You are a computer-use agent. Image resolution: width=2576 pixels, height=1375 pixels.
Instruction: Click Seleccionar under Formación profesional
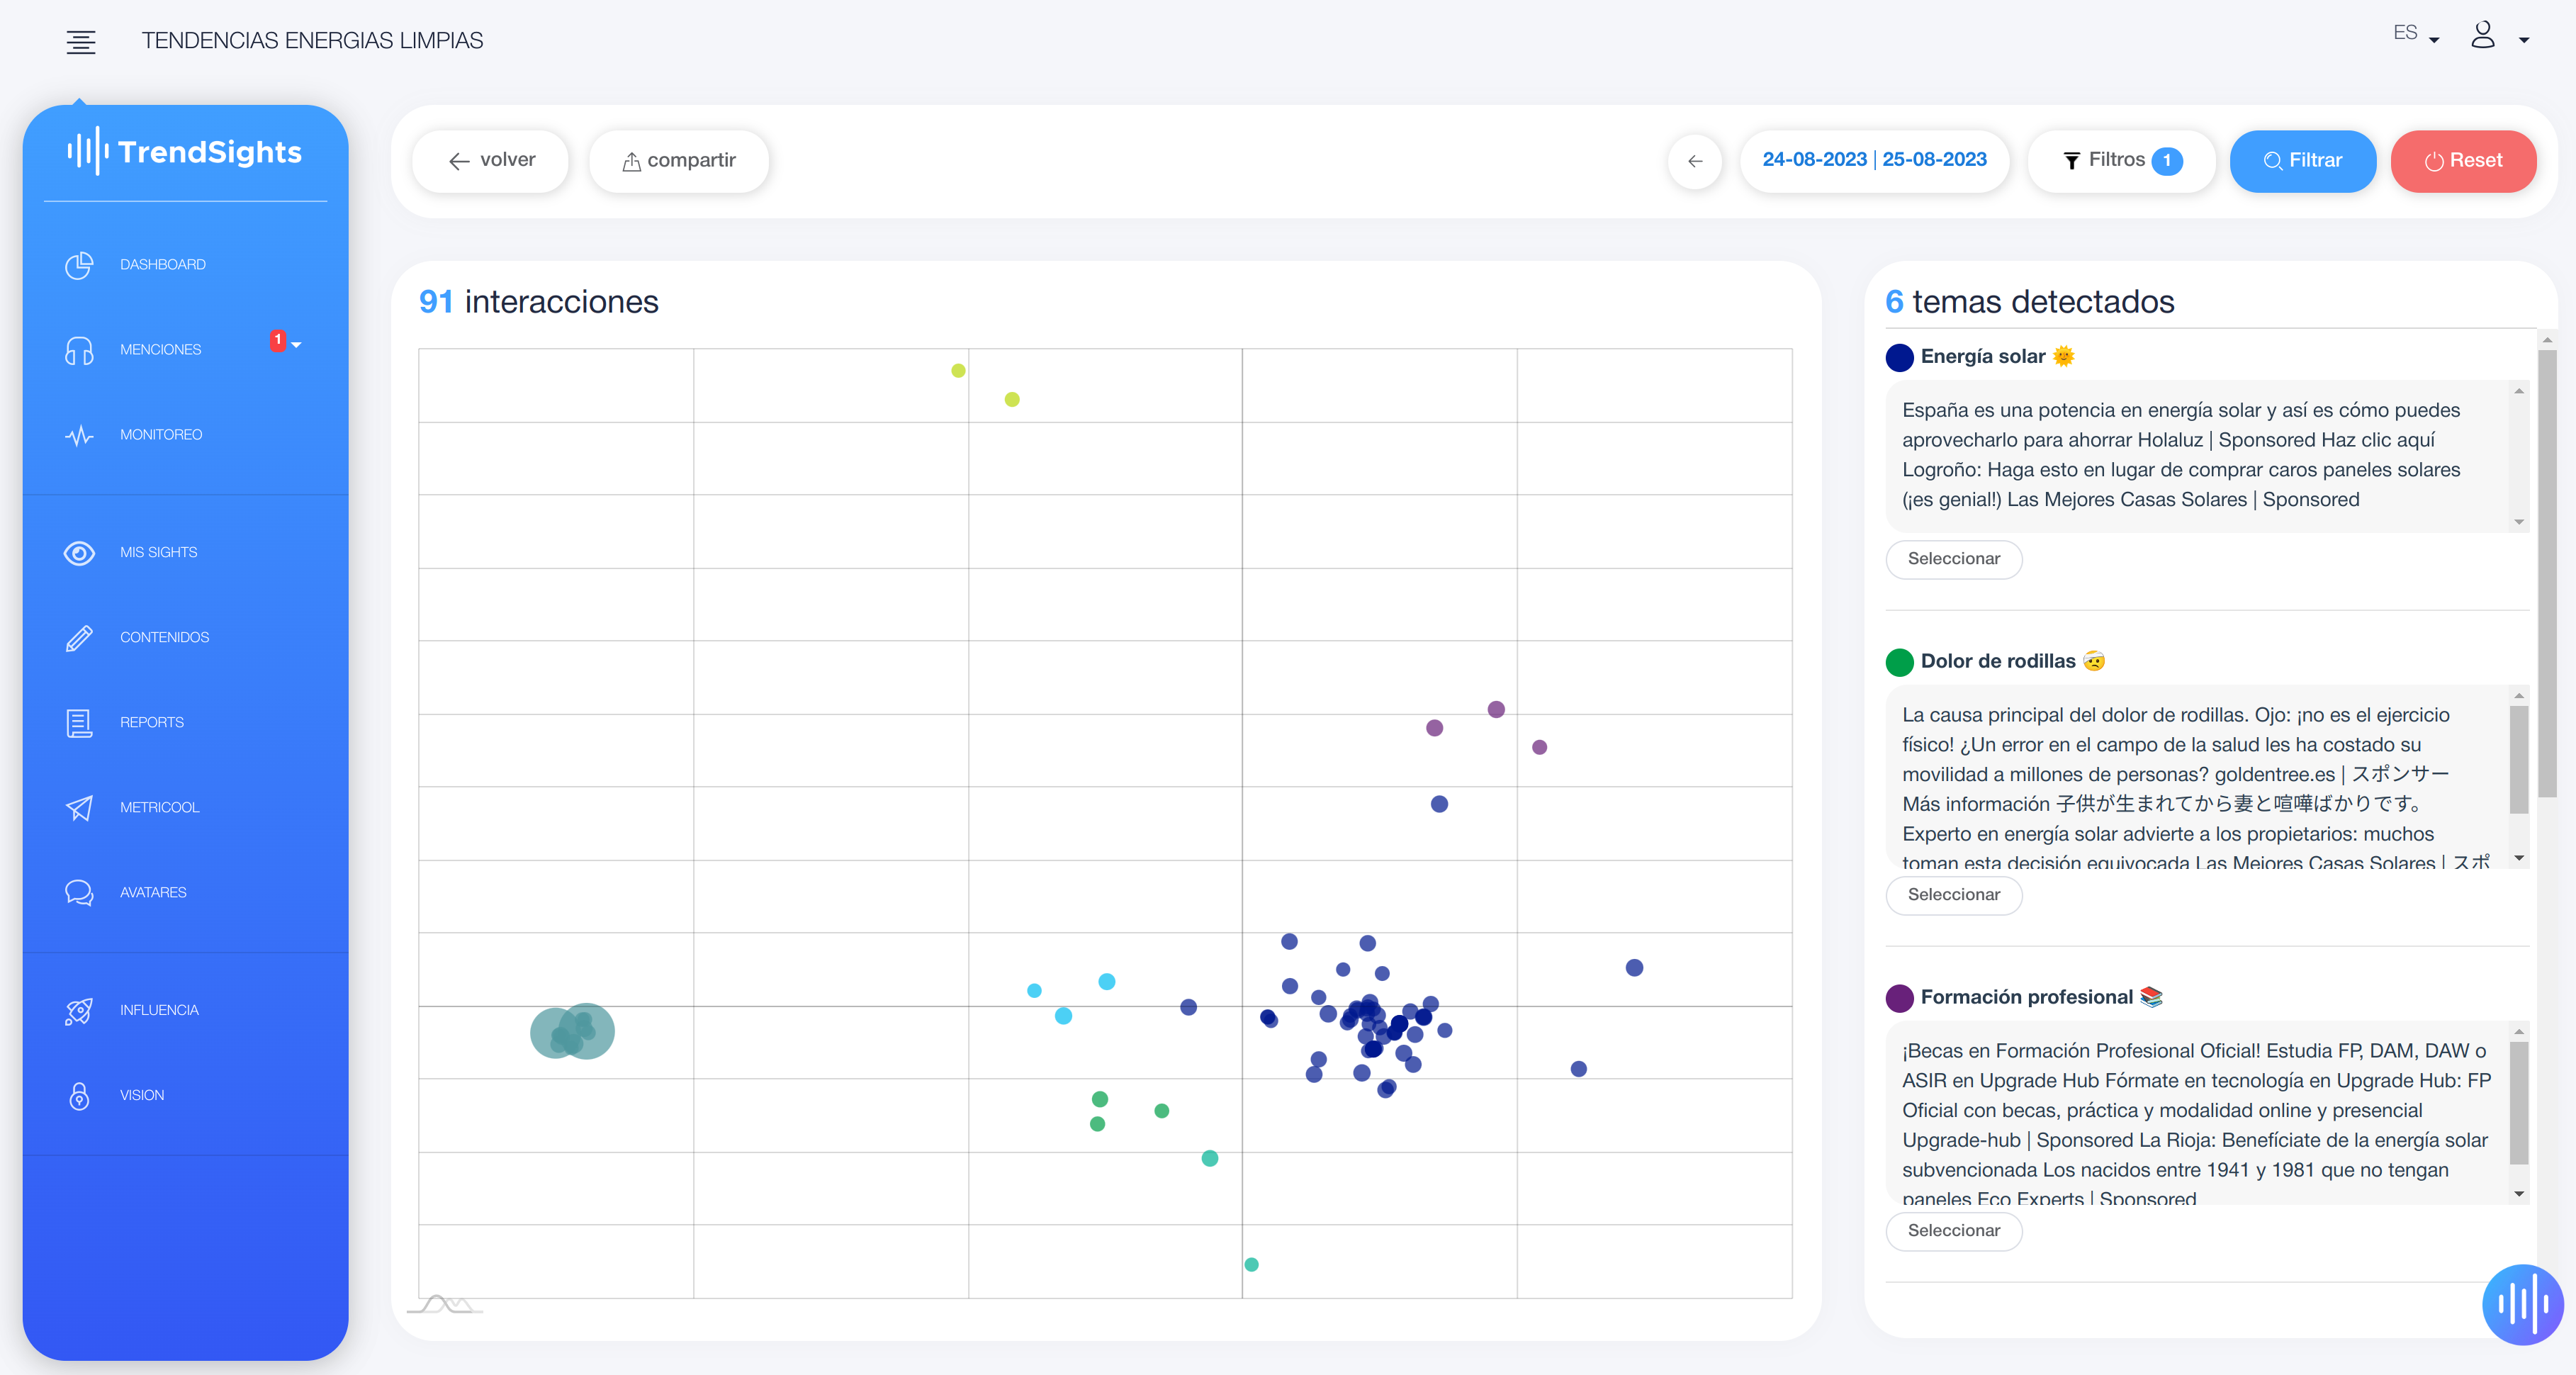coord(1953,1231)
